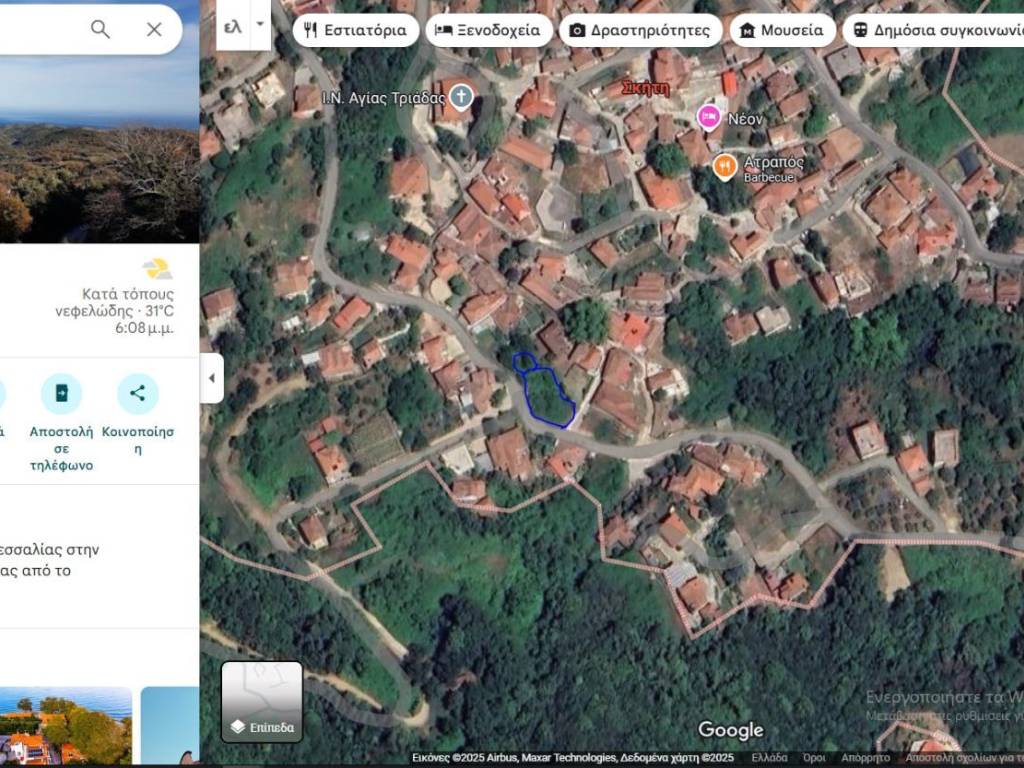Clear the search with the X icon
Image resolution: width=1024 pixels, height=768 pixels.
click(154, 29)
